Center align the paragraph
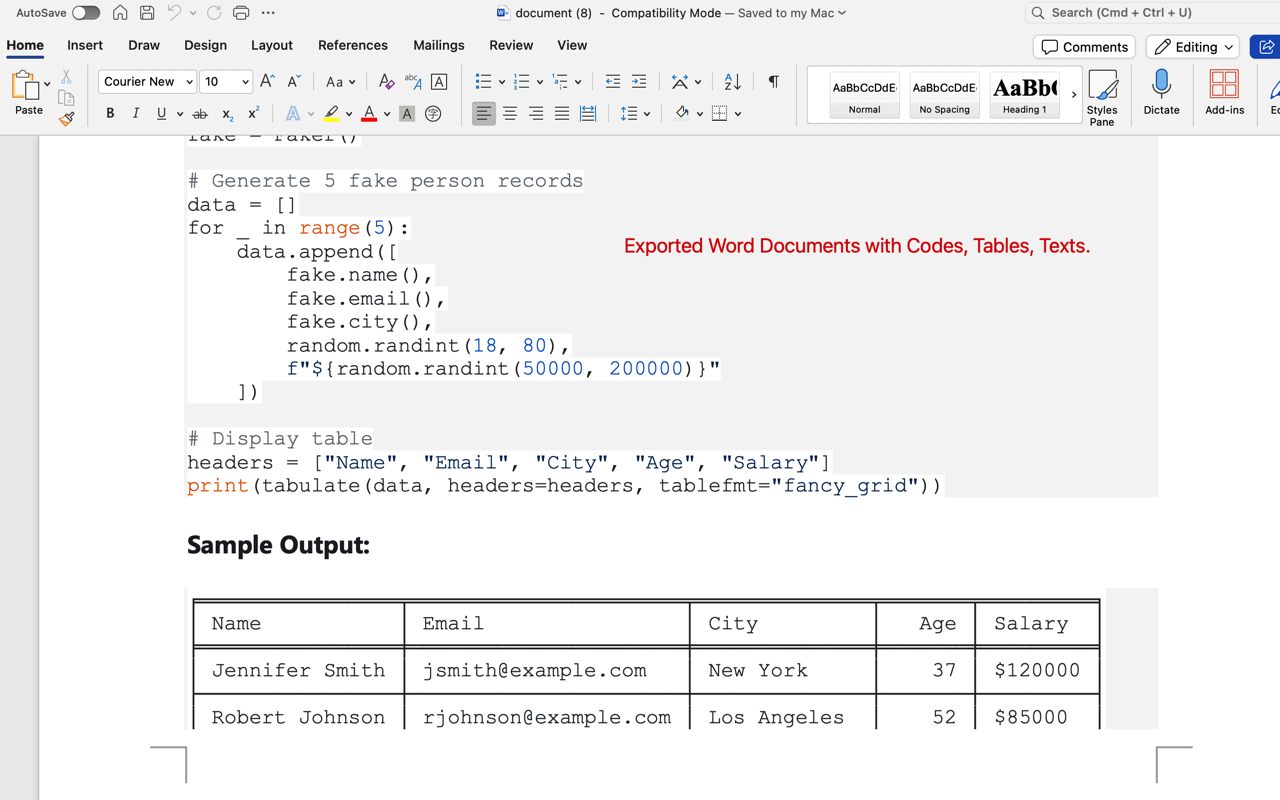The height and width of the screenshot is (800, 1280). pyautogui.click(x=510, y=114)
